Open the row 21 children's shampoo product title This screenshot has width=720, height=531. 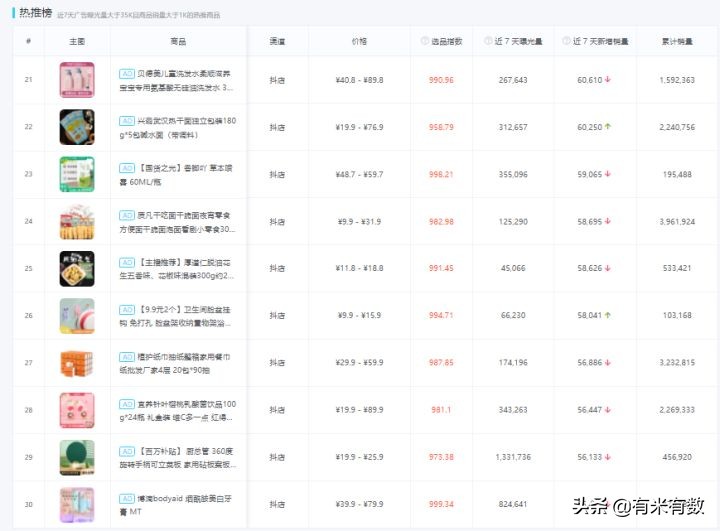click(x=177, y=80)
